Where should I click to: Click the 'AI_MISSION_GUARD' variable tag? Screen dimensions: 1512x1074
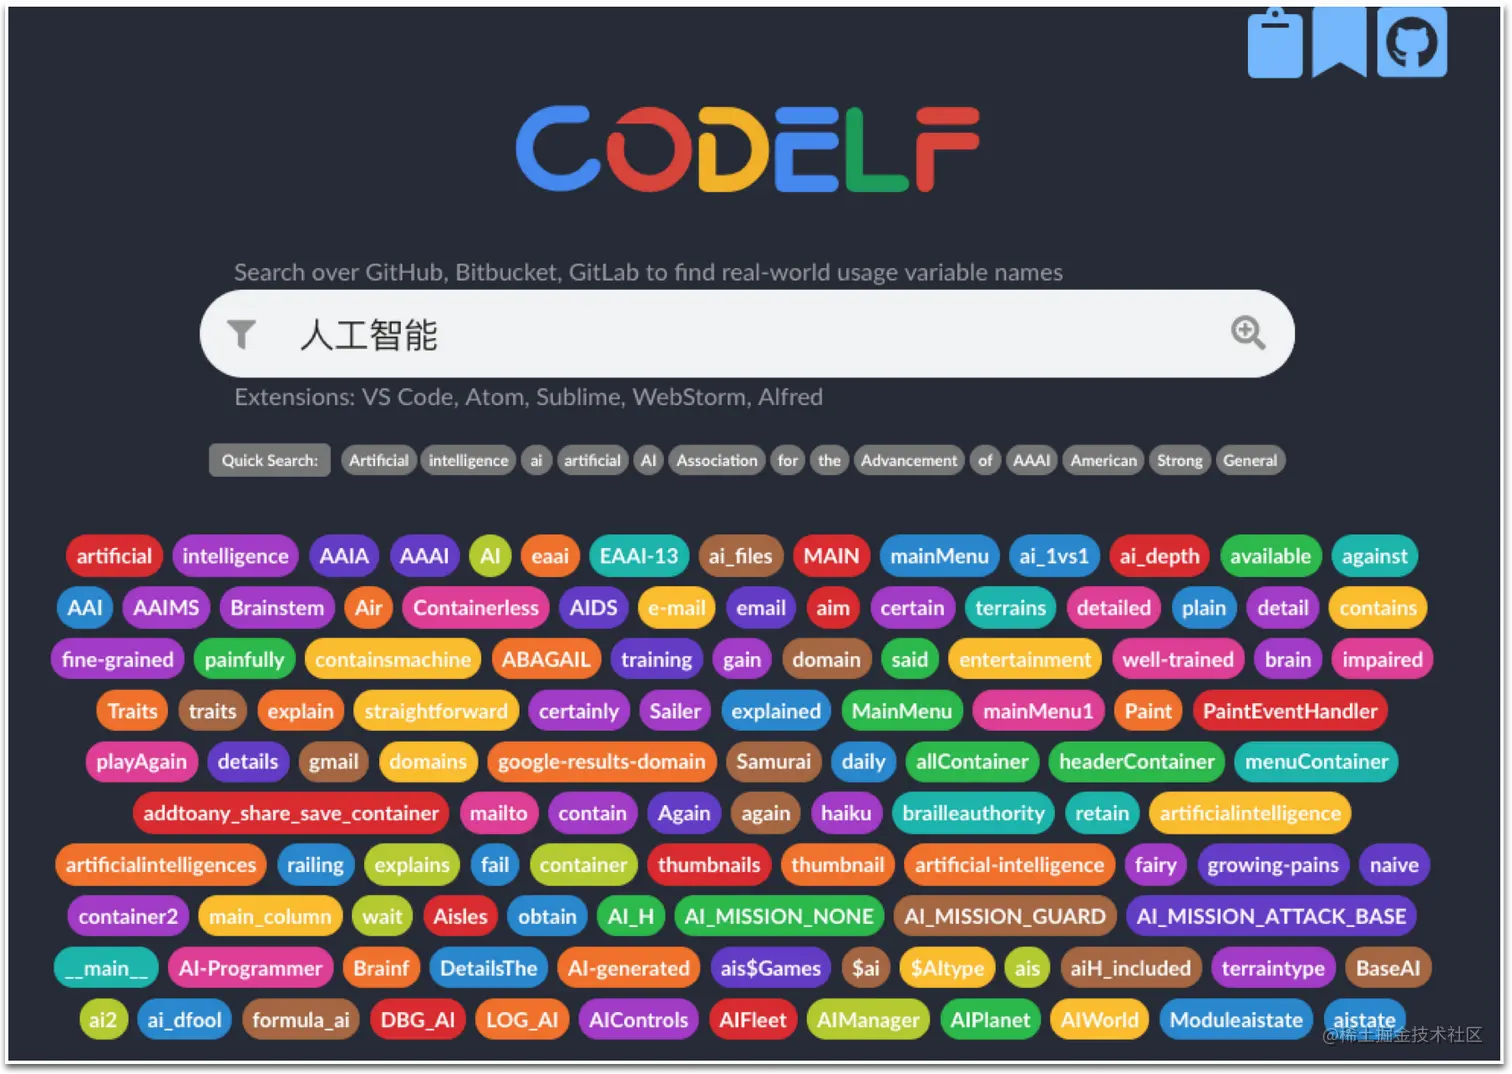click(1005, 917)
